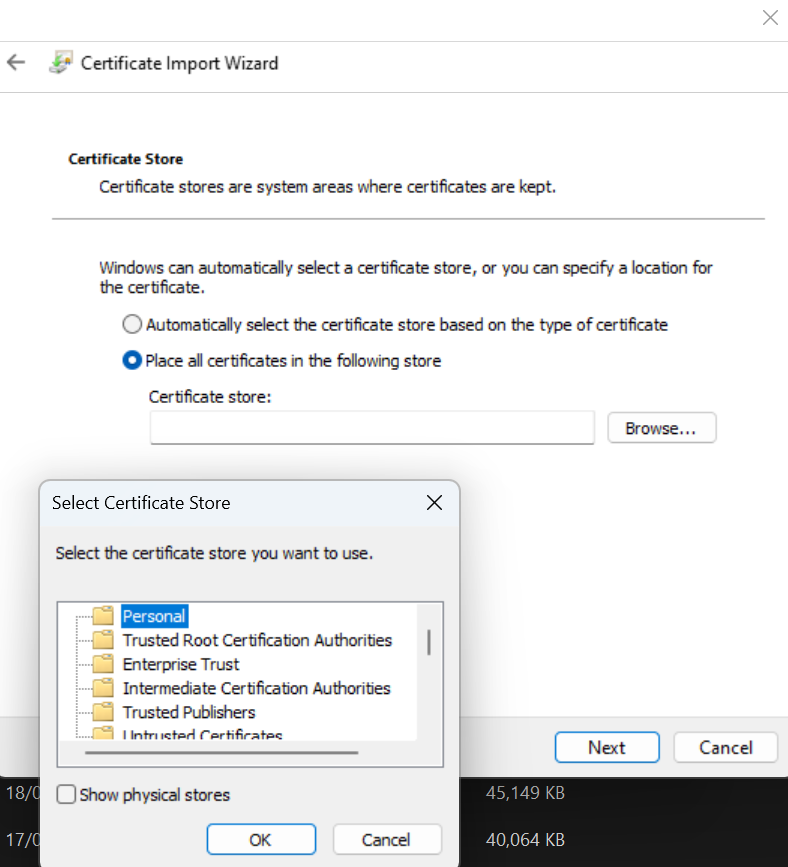Select the Enterprise Trust store entry

[x=181, y=664]
